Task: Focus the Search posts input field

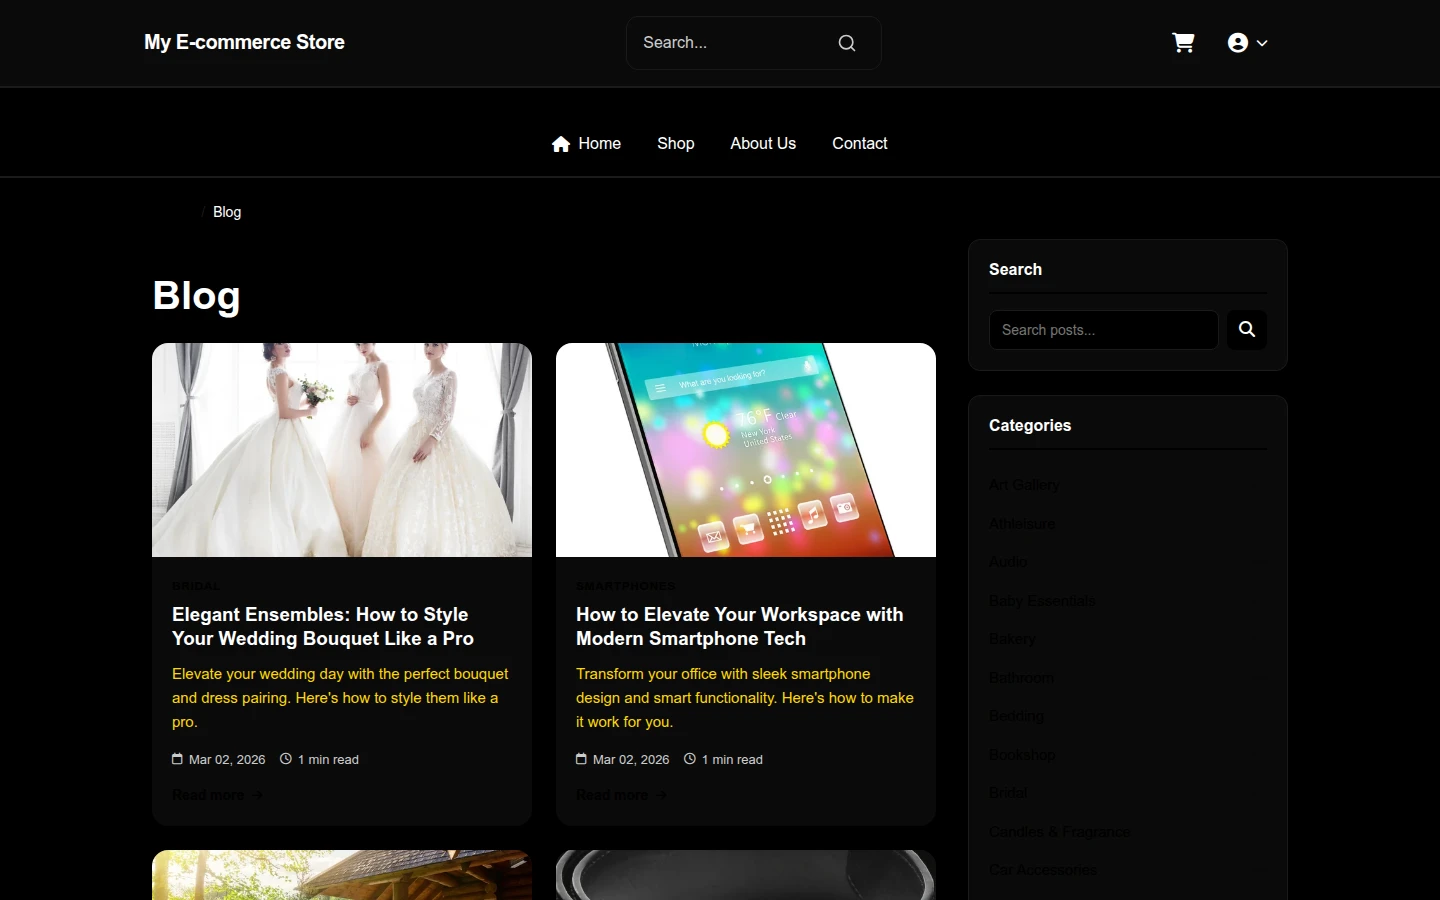Action: click(x=1104, y=330)
